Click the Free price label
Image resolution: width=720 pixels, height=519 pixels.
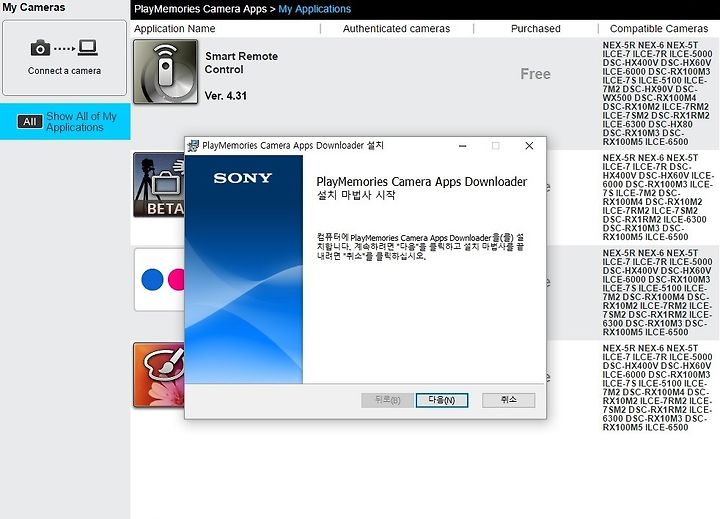(x=535, y=74)
